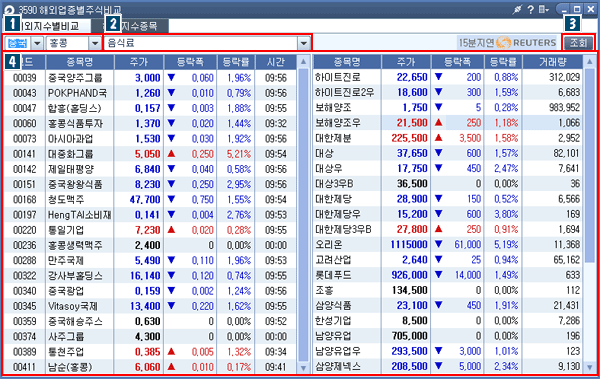
Task: Click the Hong Kong table scrollbar thumb
Action: click(x=303, y=215)
